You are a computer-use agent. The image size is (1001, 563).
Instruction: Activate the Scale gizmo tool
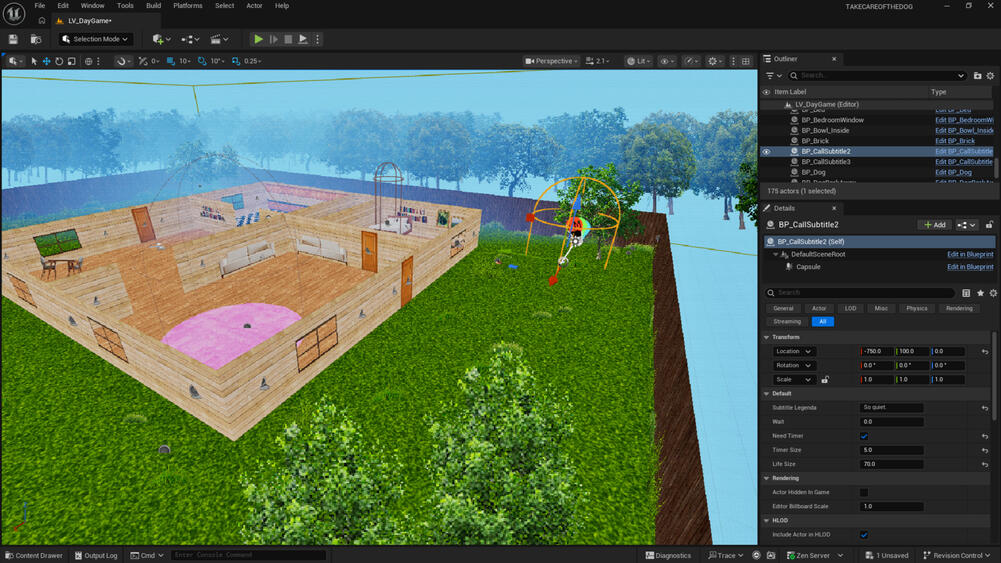[72, 61]
